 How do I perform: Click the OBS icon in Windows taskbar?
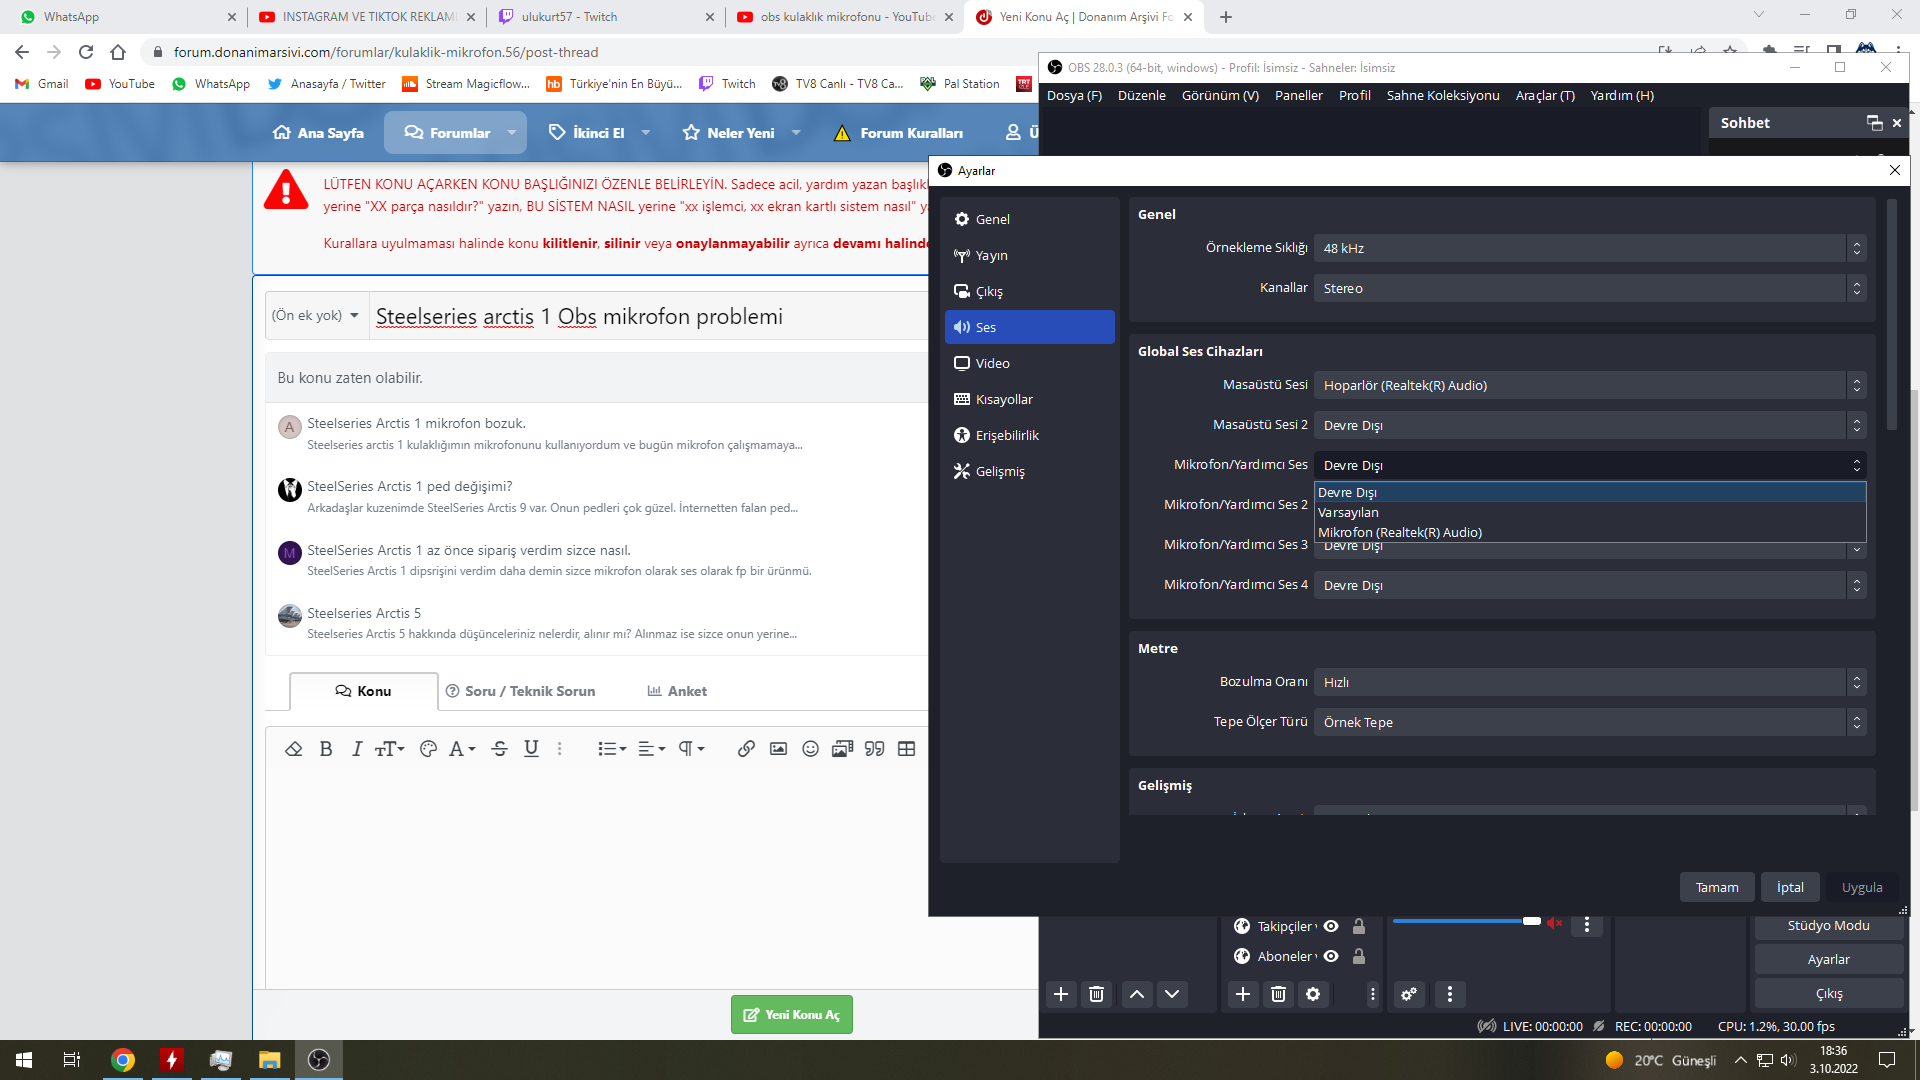pyautogui.click(x=319, y=1060)
